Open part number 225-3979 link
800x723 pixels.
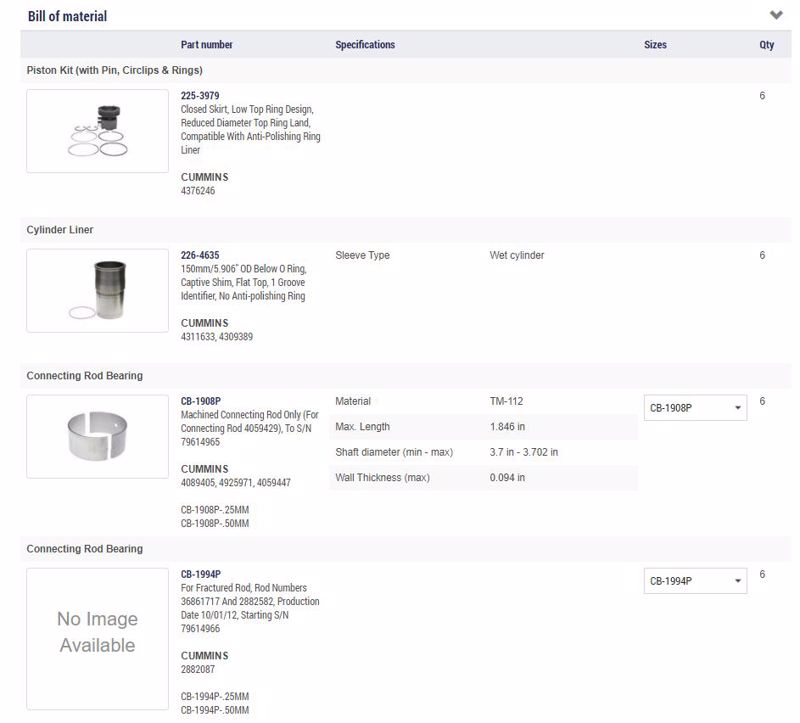200,95
